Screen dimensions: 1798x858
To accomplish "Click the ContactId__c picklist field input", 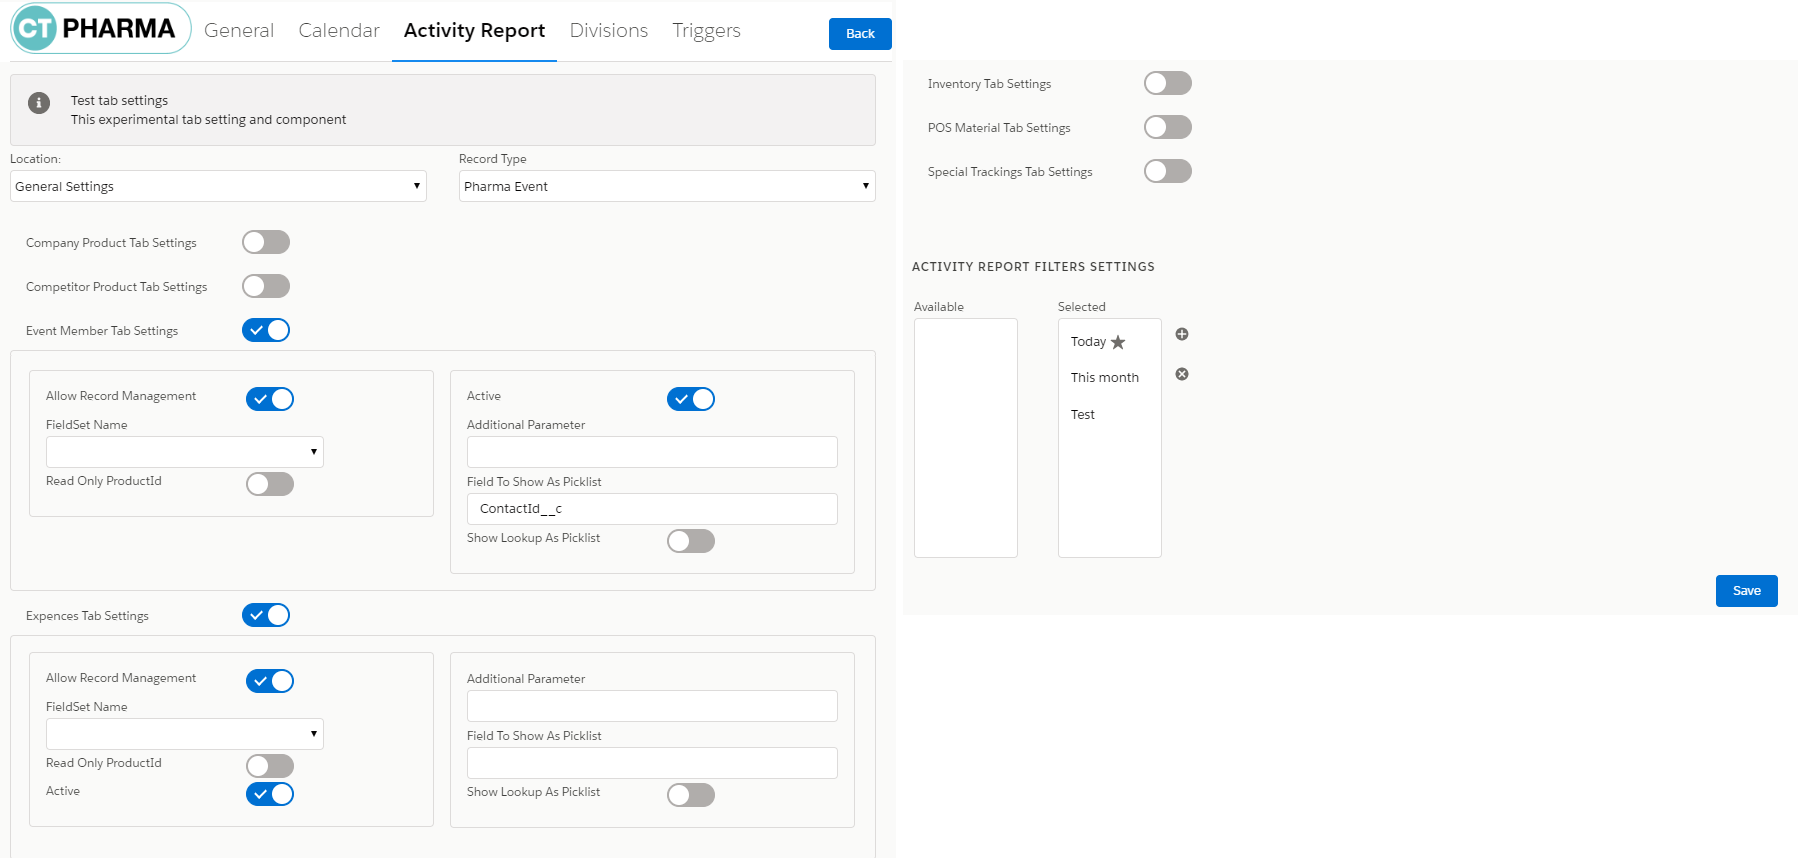I will [652, 509].
